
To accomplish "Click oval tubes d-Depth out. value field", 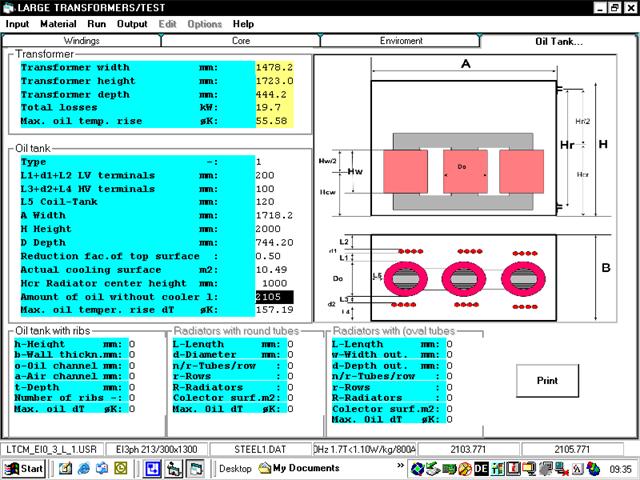I will coord(449,366).
